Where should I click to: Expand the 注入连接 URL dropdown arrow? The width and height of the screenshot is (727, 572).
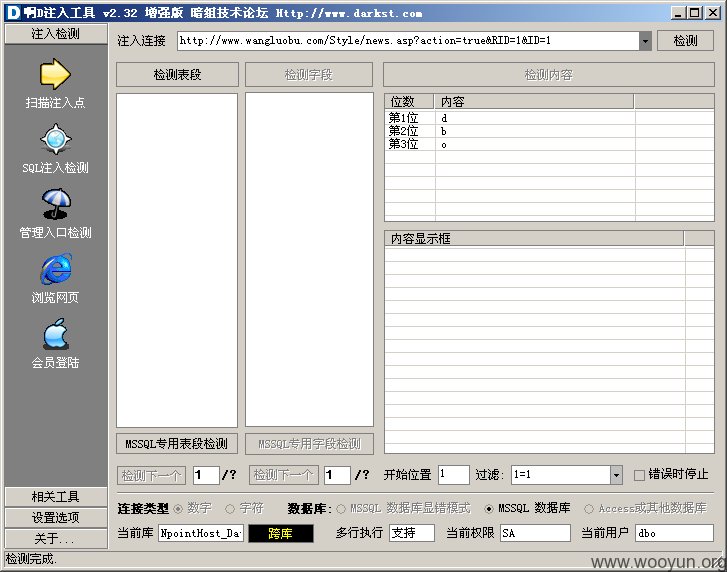pos(645,41)
